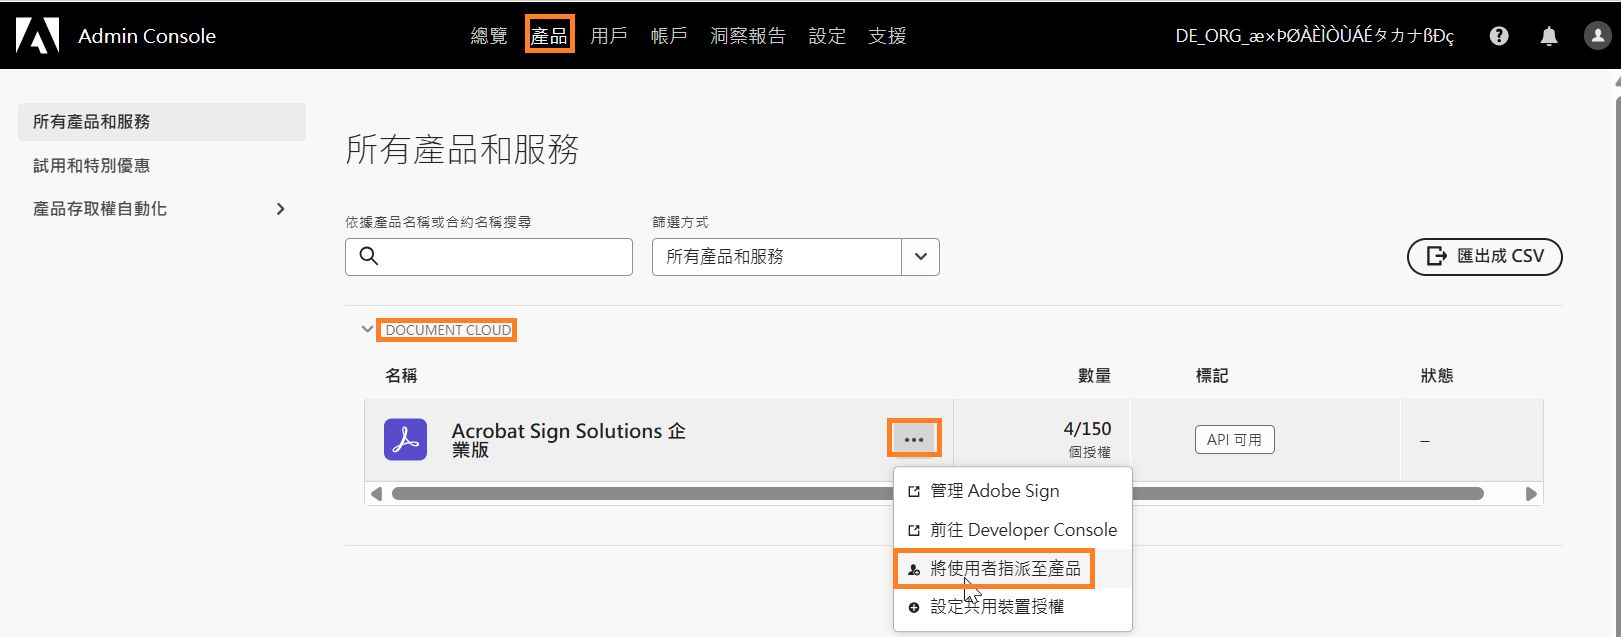The height and width of the screenshot is (637, 1621).
Task: Open the 篩選方式 filter dropdown
Action: tap(919, 257)
